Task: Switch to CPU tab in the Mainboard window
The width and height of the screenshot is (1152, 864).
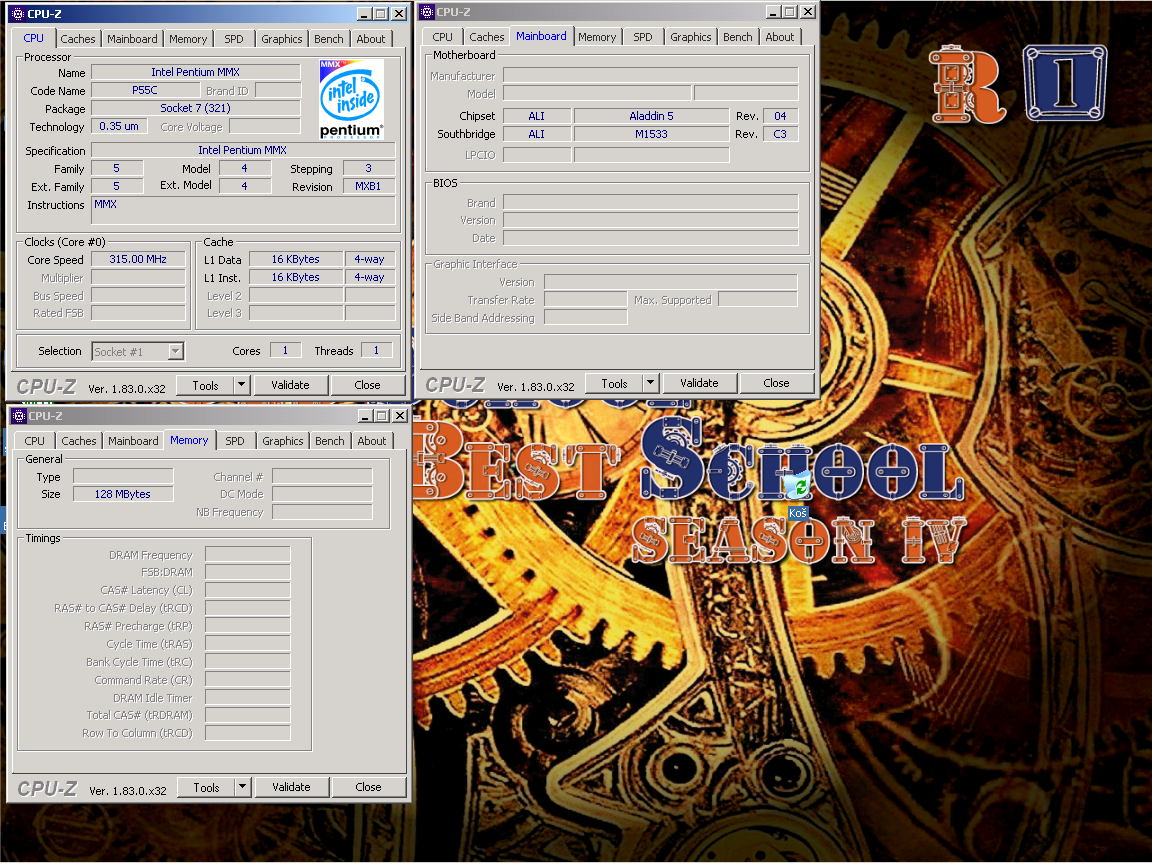Action: point(442,37)
